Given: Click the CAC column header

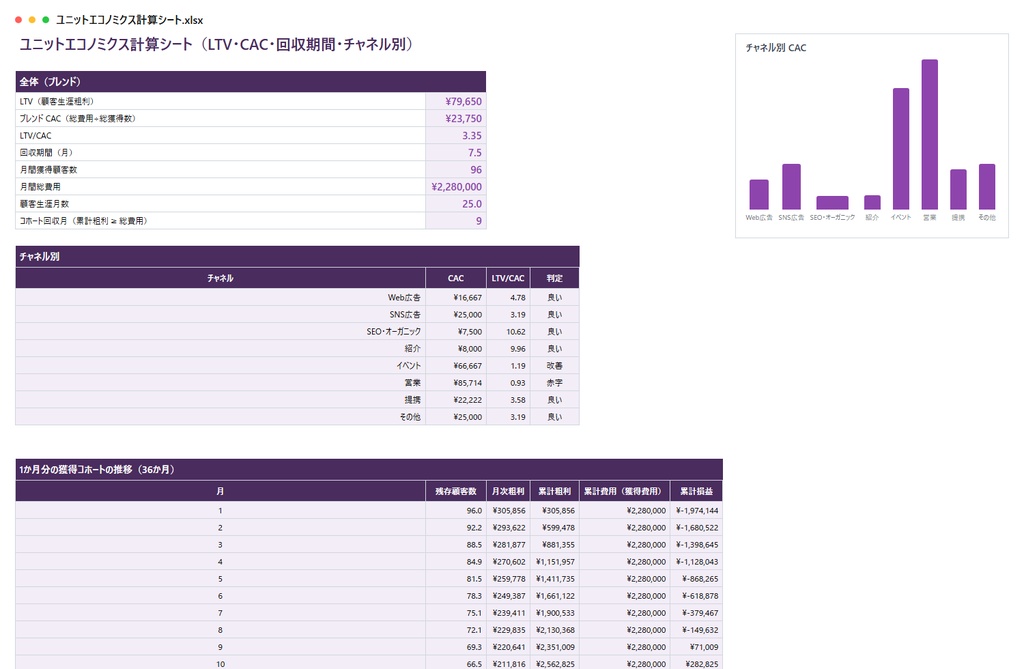Looking at the screenshot, I should tap(456, 278).
